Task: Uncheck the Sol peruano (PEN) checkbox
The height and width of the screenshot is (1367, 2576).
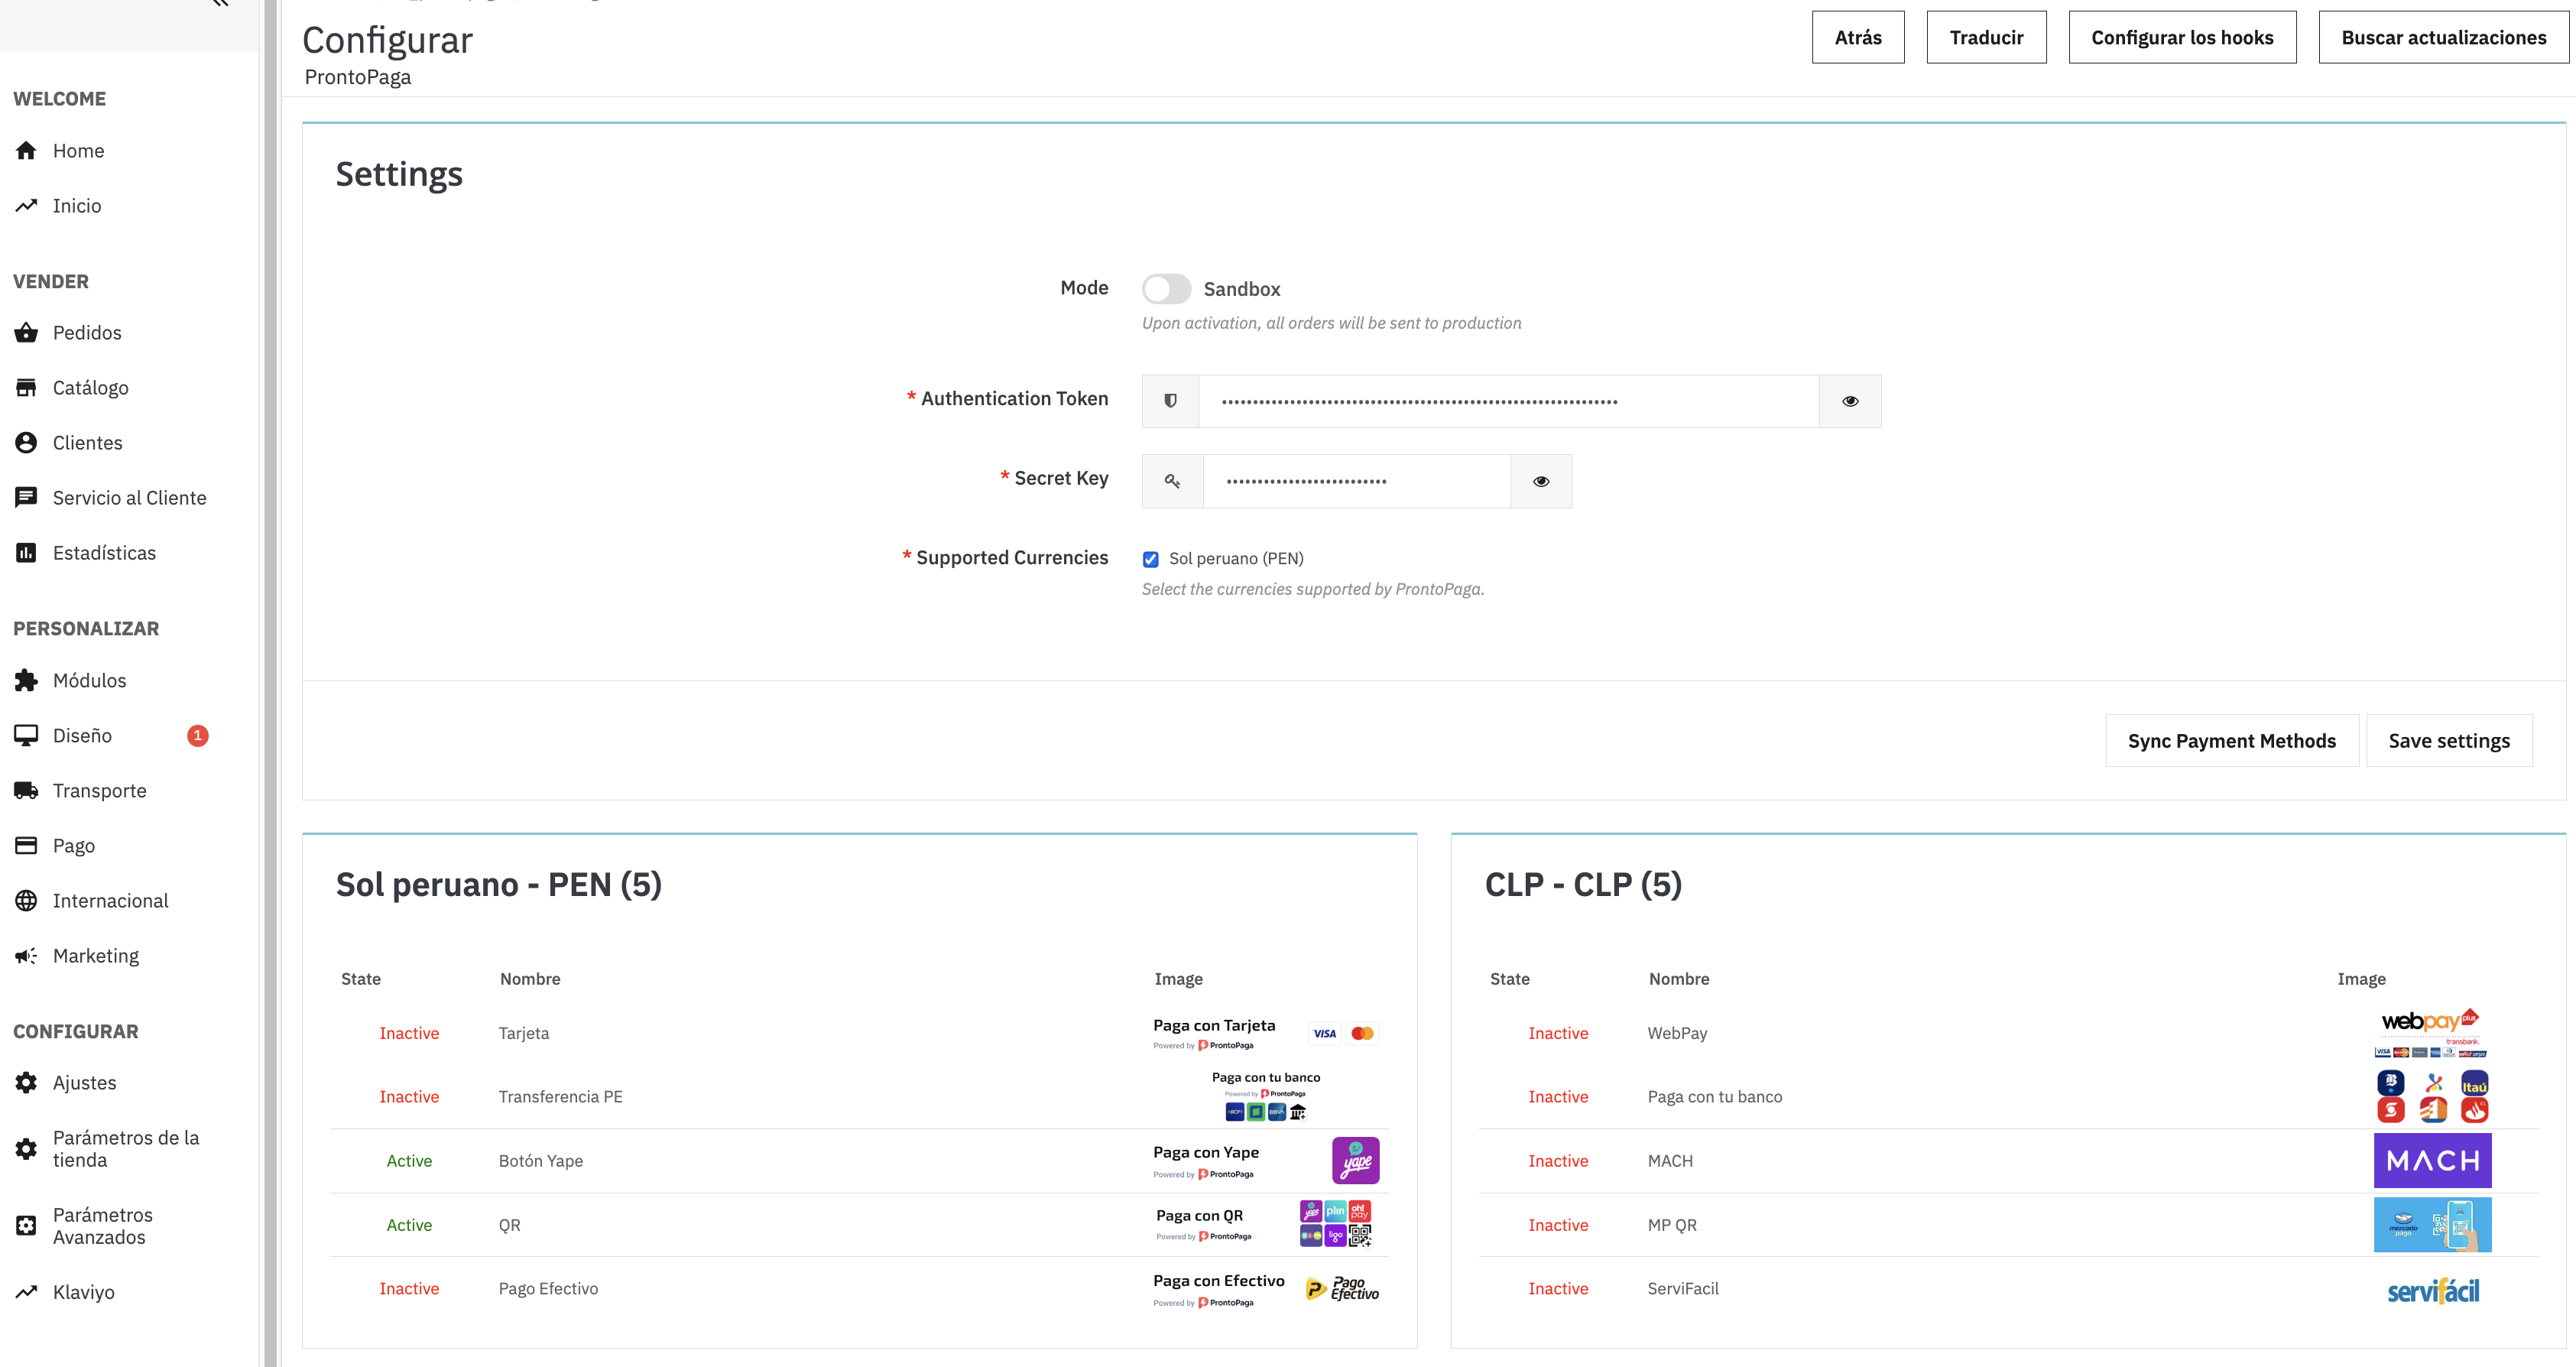Action: tap(1151, 559)
